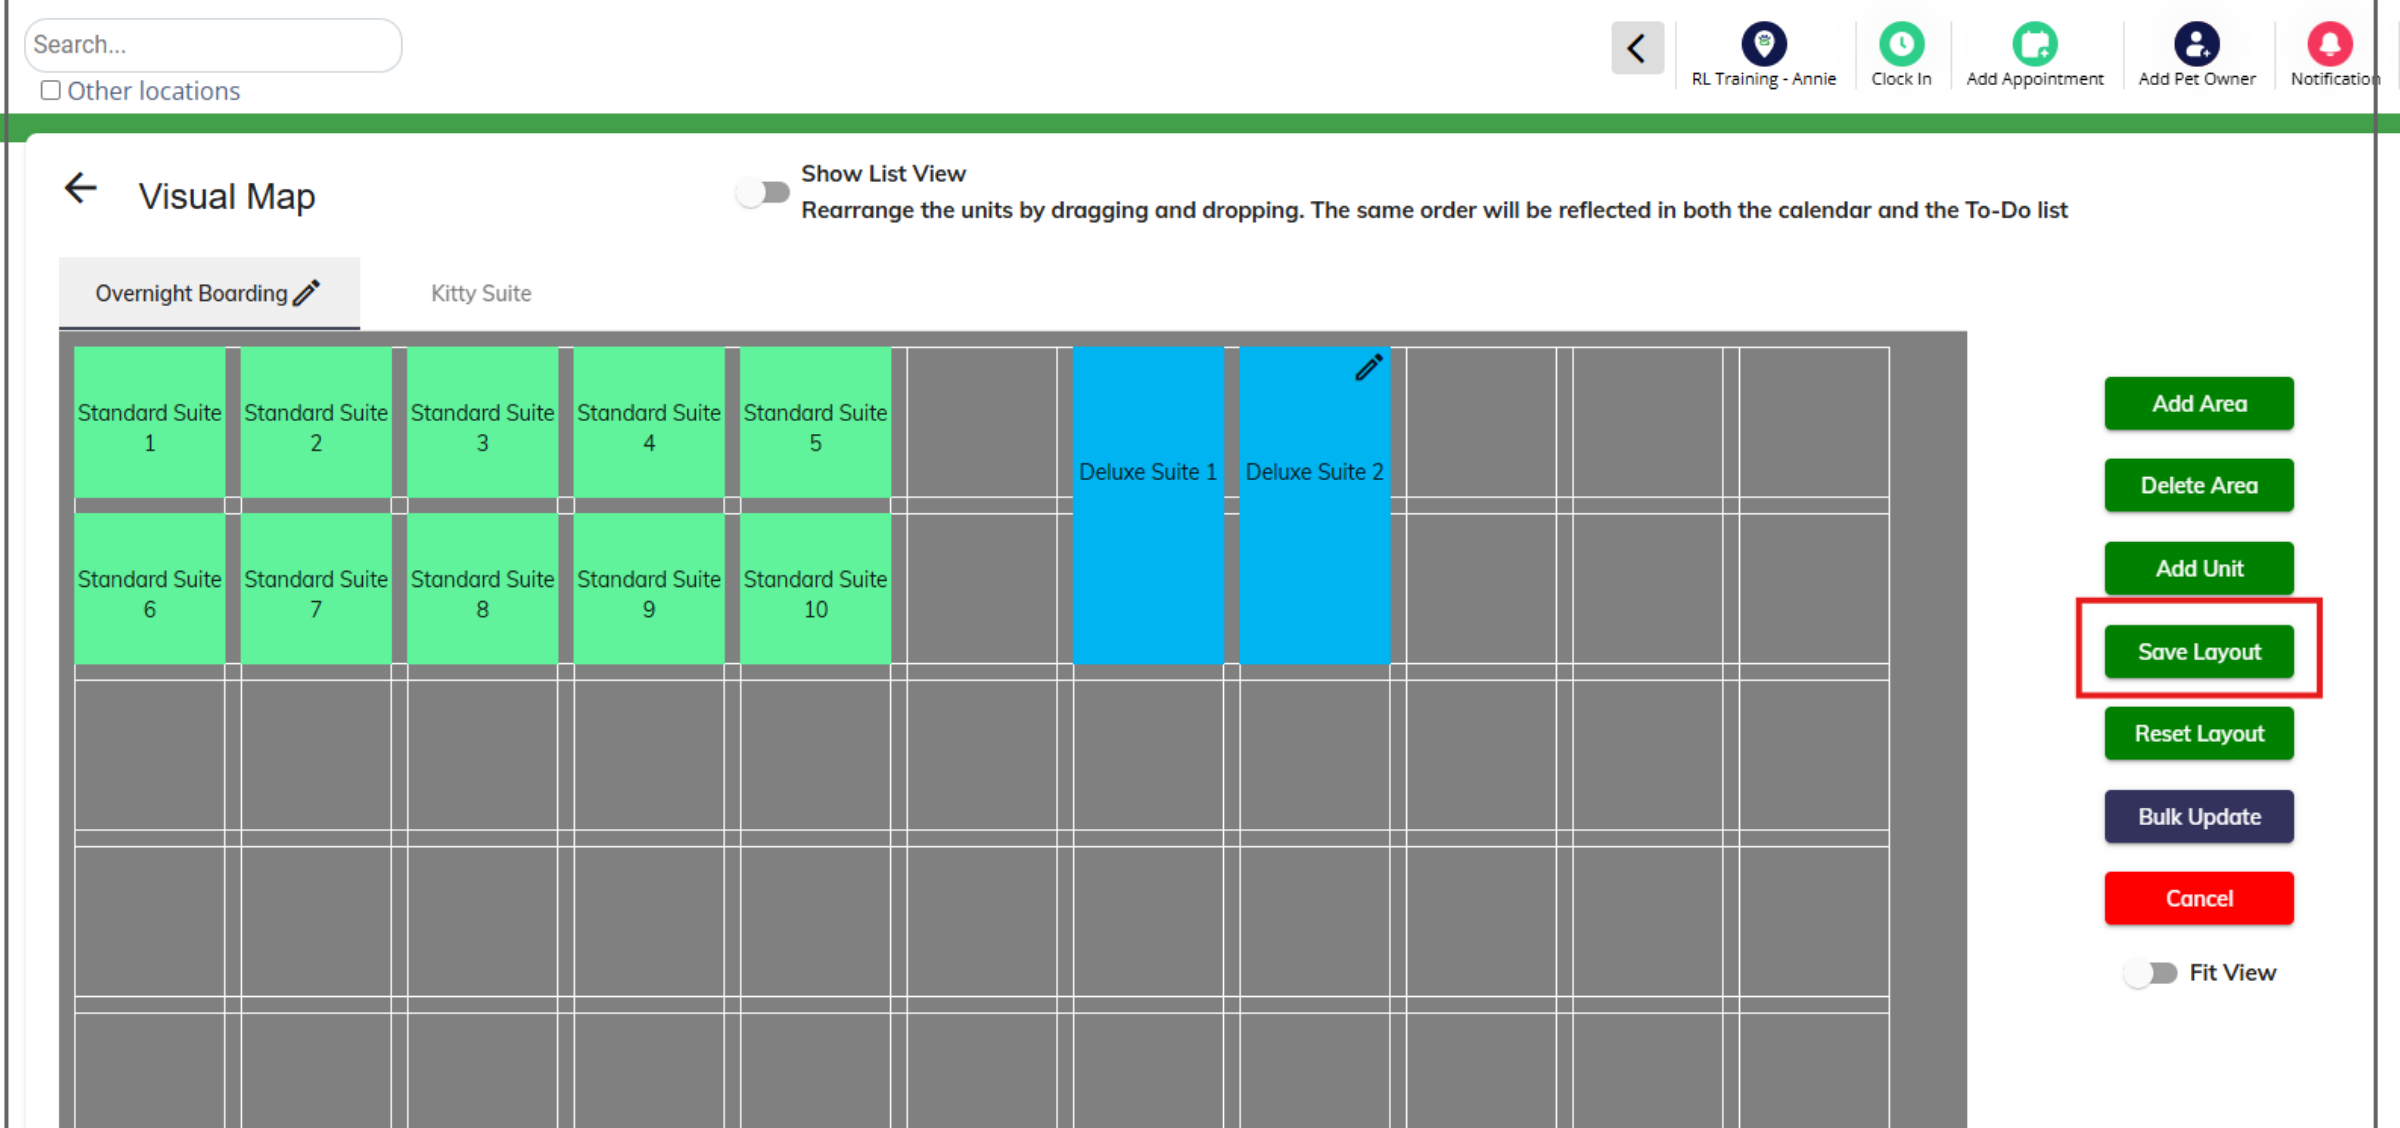
Task: Click the red Cancel button
Action: pos(2199,898)
